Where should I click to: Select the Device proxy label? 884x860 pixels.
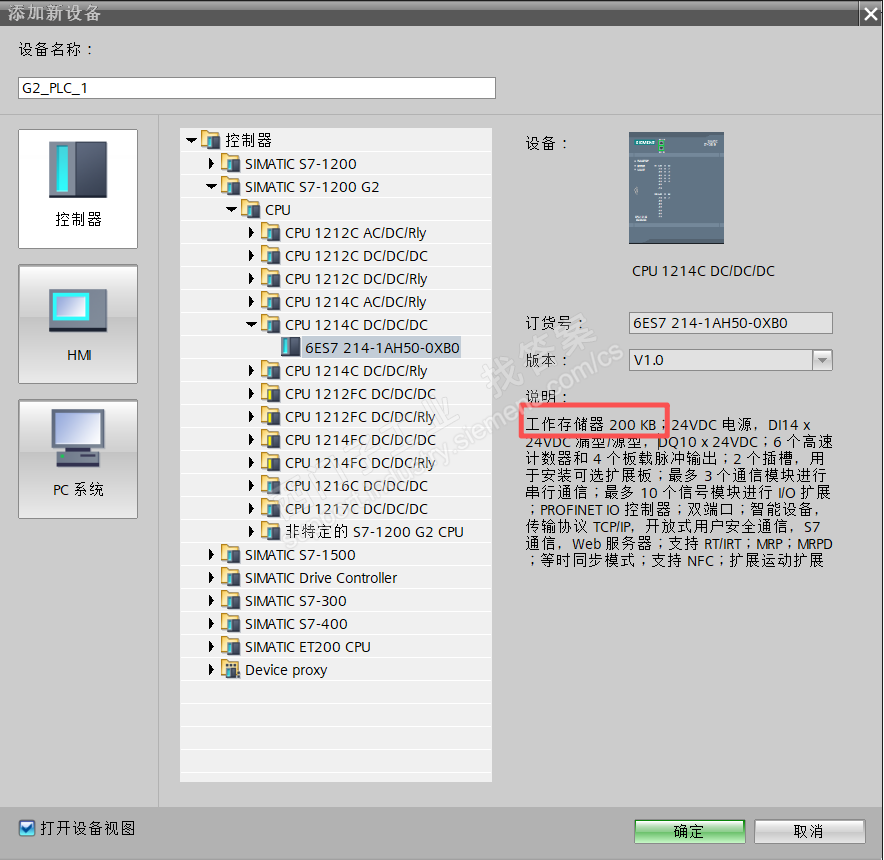click(286, 670)
